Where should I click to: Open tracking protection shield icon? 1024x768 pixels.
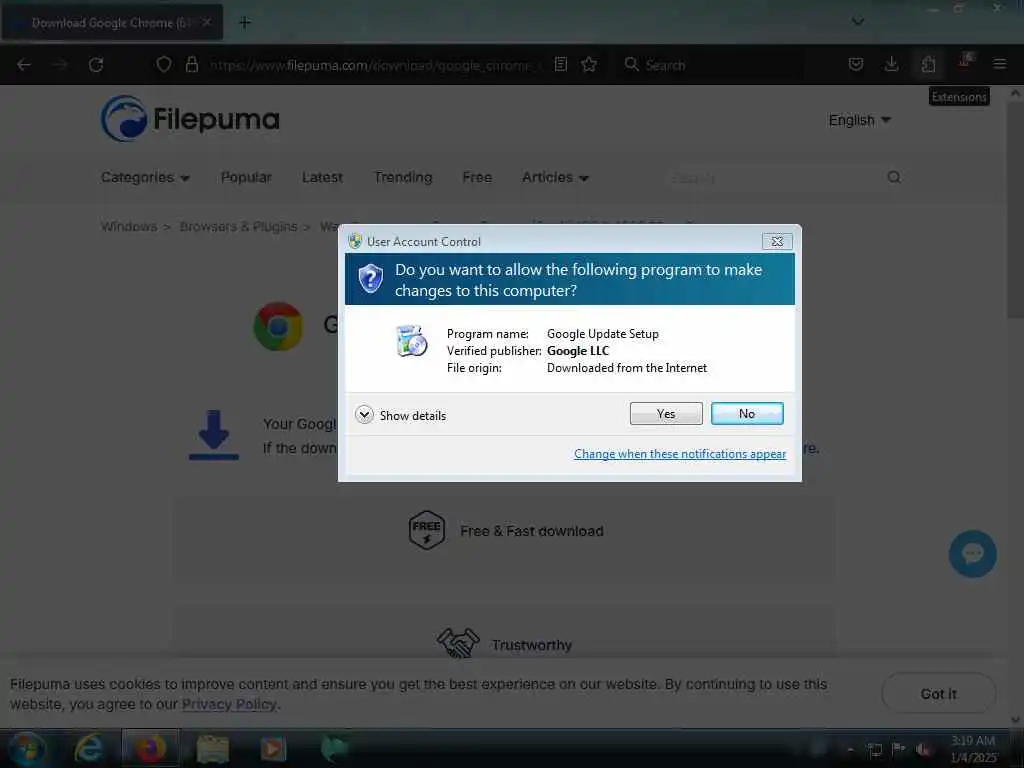point(164,65)
